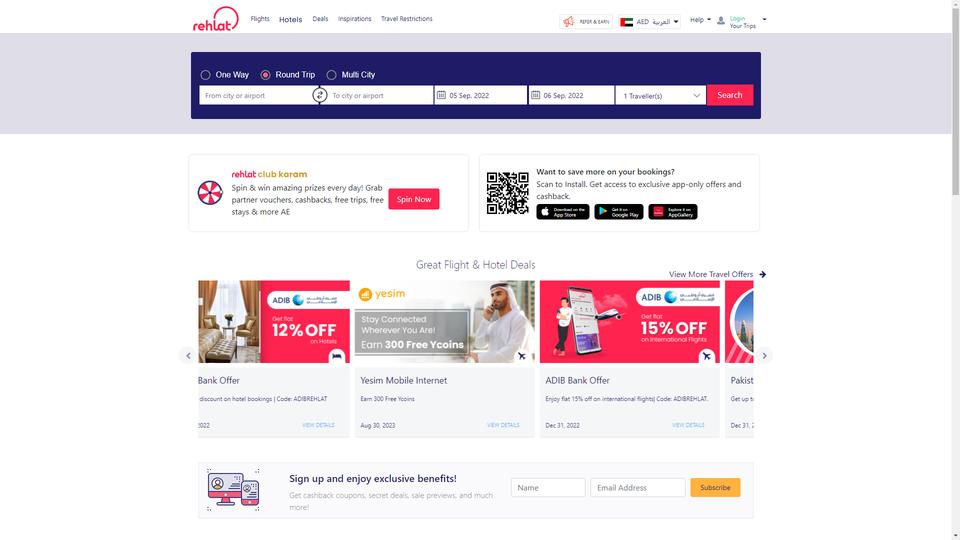Click the To city or airport field
Screen dimensions: 960x540
point(380,96)
